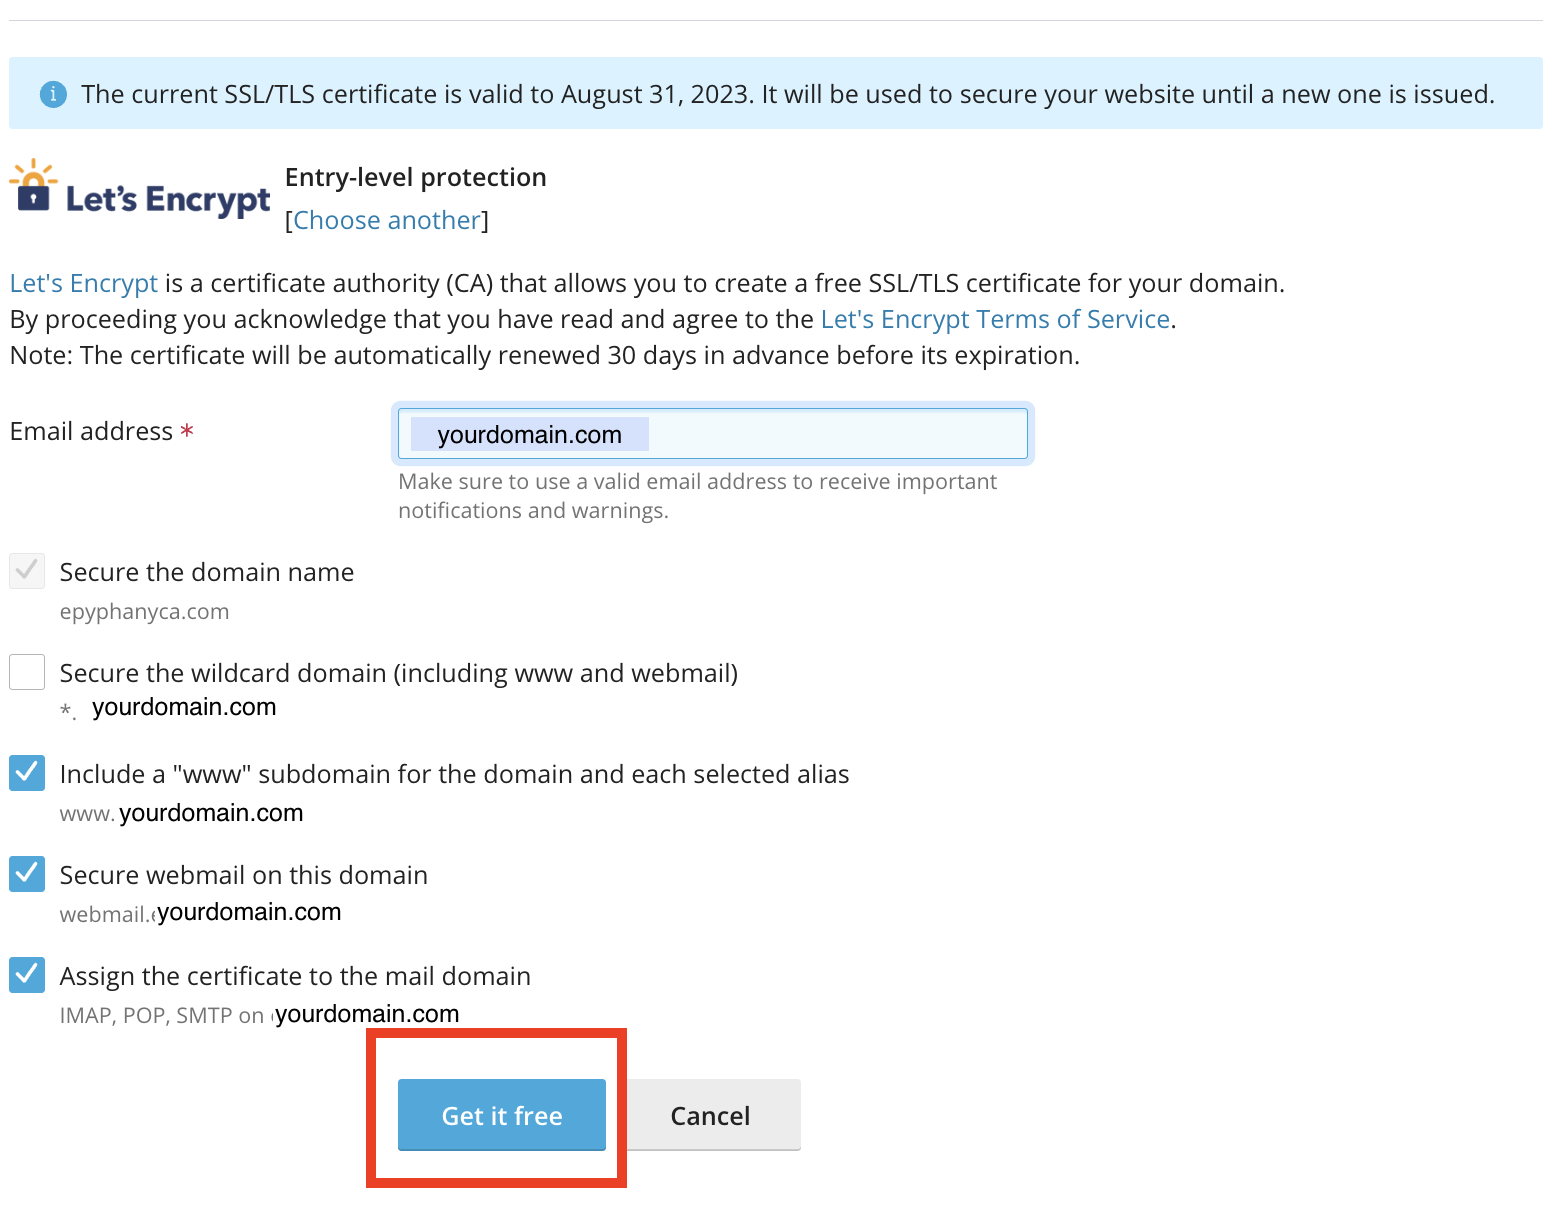The width and height of the screenshot is (1560, 1212).
Task: Click the Let's Encrypt wordmark logo
Action: coord(168,199)
